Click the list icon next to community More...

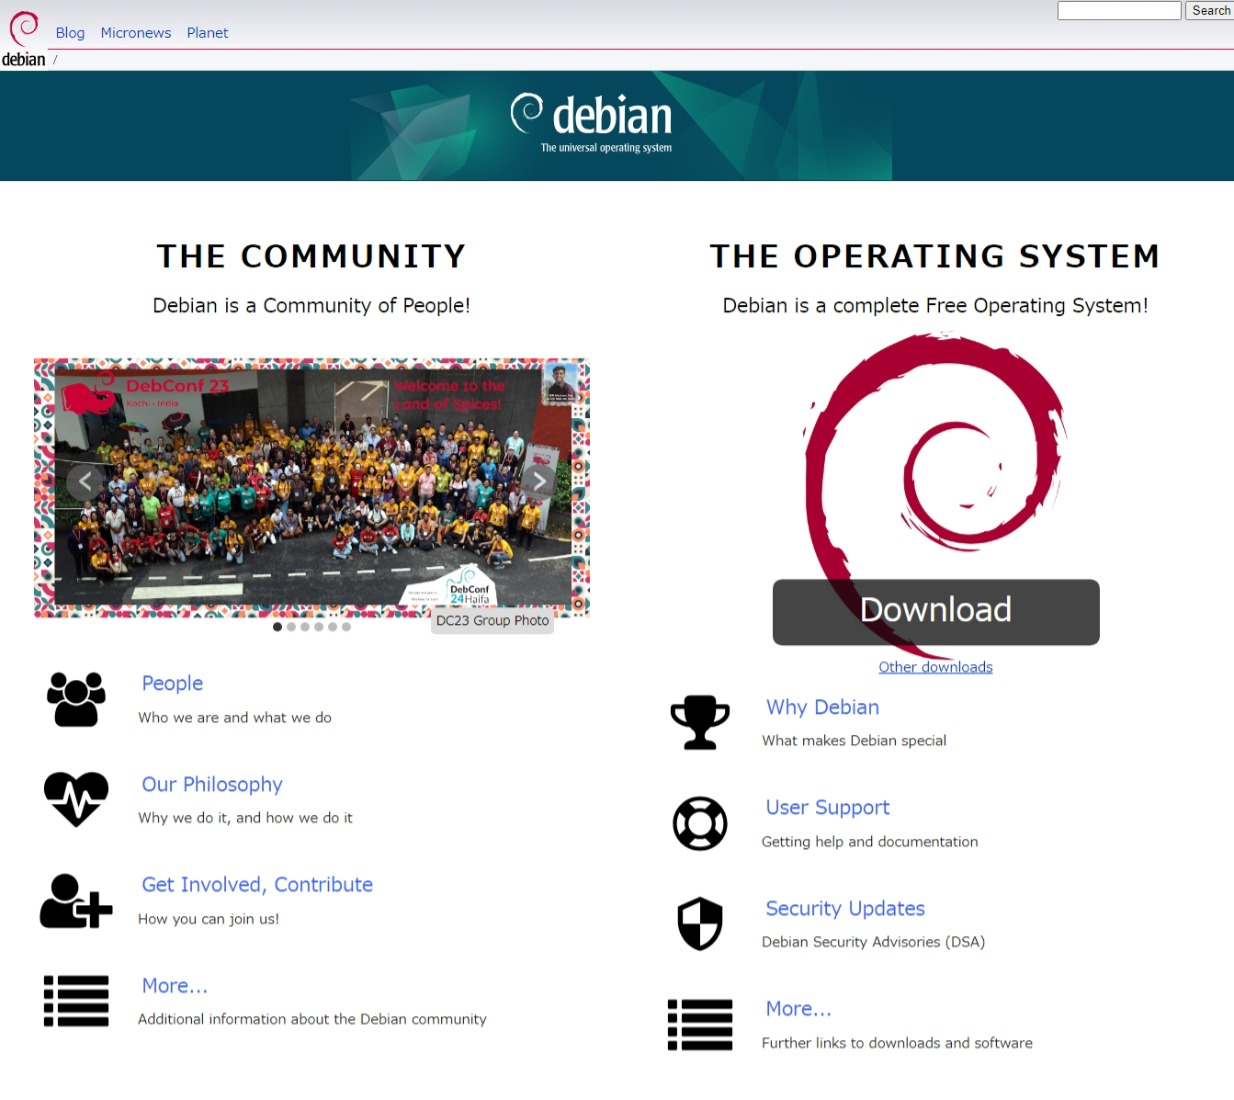tap(75, 1000)
